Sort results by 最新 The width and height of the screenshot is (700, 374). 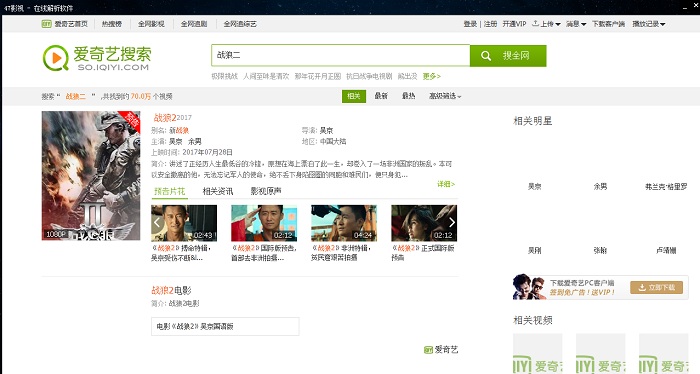381,96
